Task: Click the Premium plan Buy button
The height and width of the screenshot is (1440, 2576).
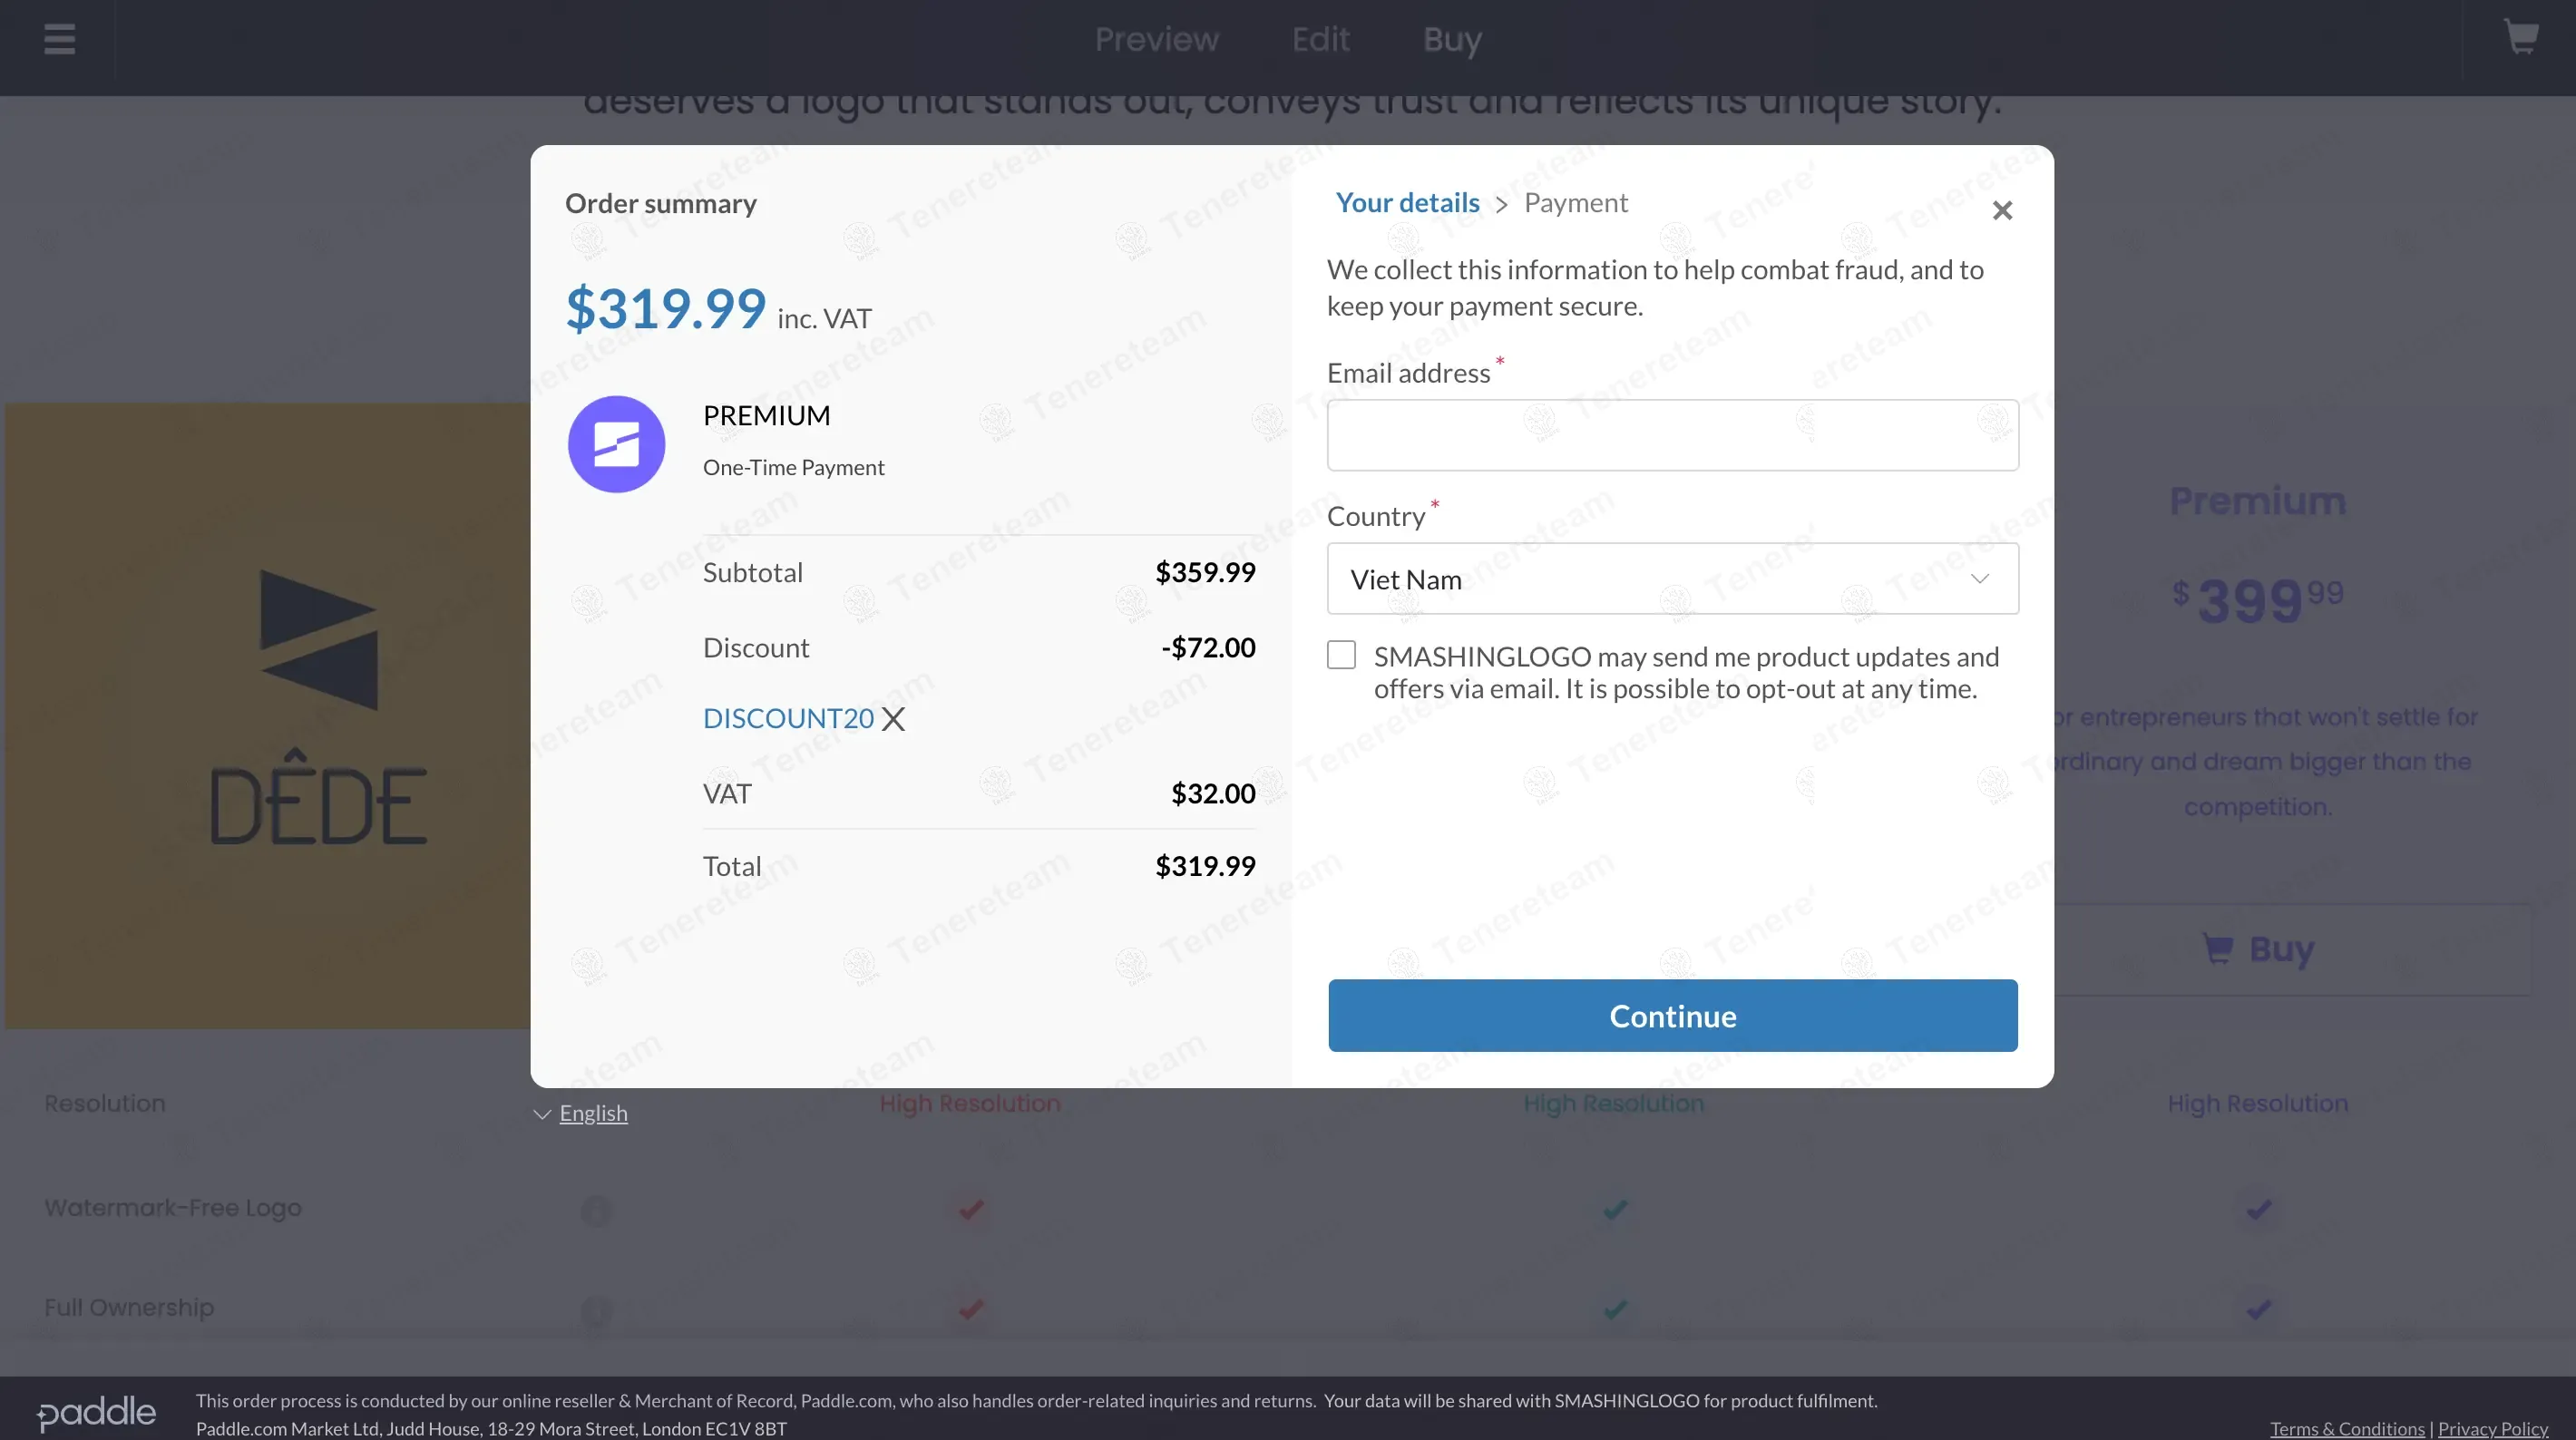Action: (x=2258, y=949)
